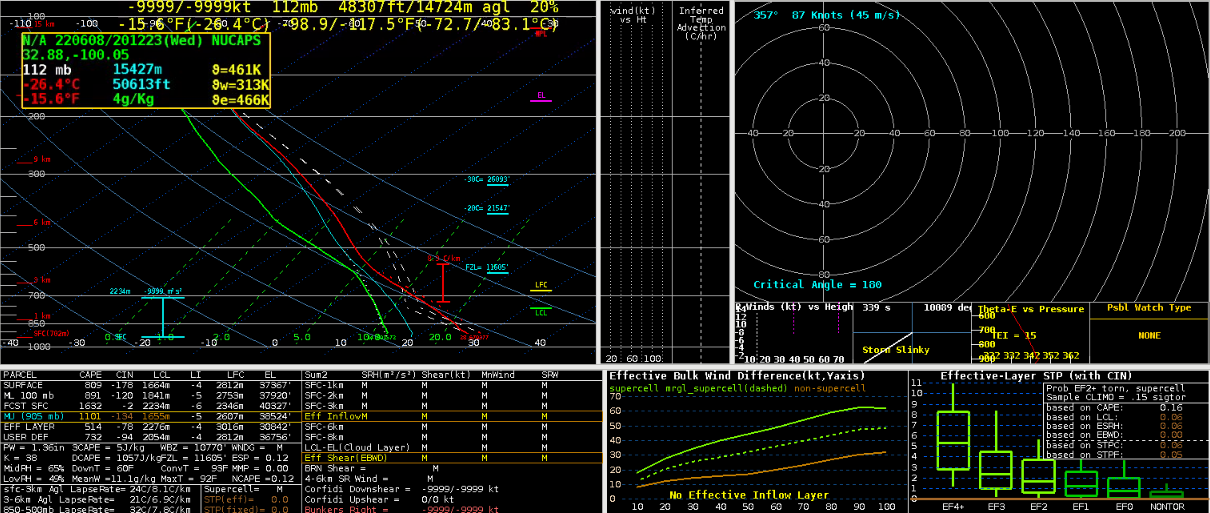Click the Supercell = M index
This screenshot has width=1210, height=513.
tap(241, 488)
